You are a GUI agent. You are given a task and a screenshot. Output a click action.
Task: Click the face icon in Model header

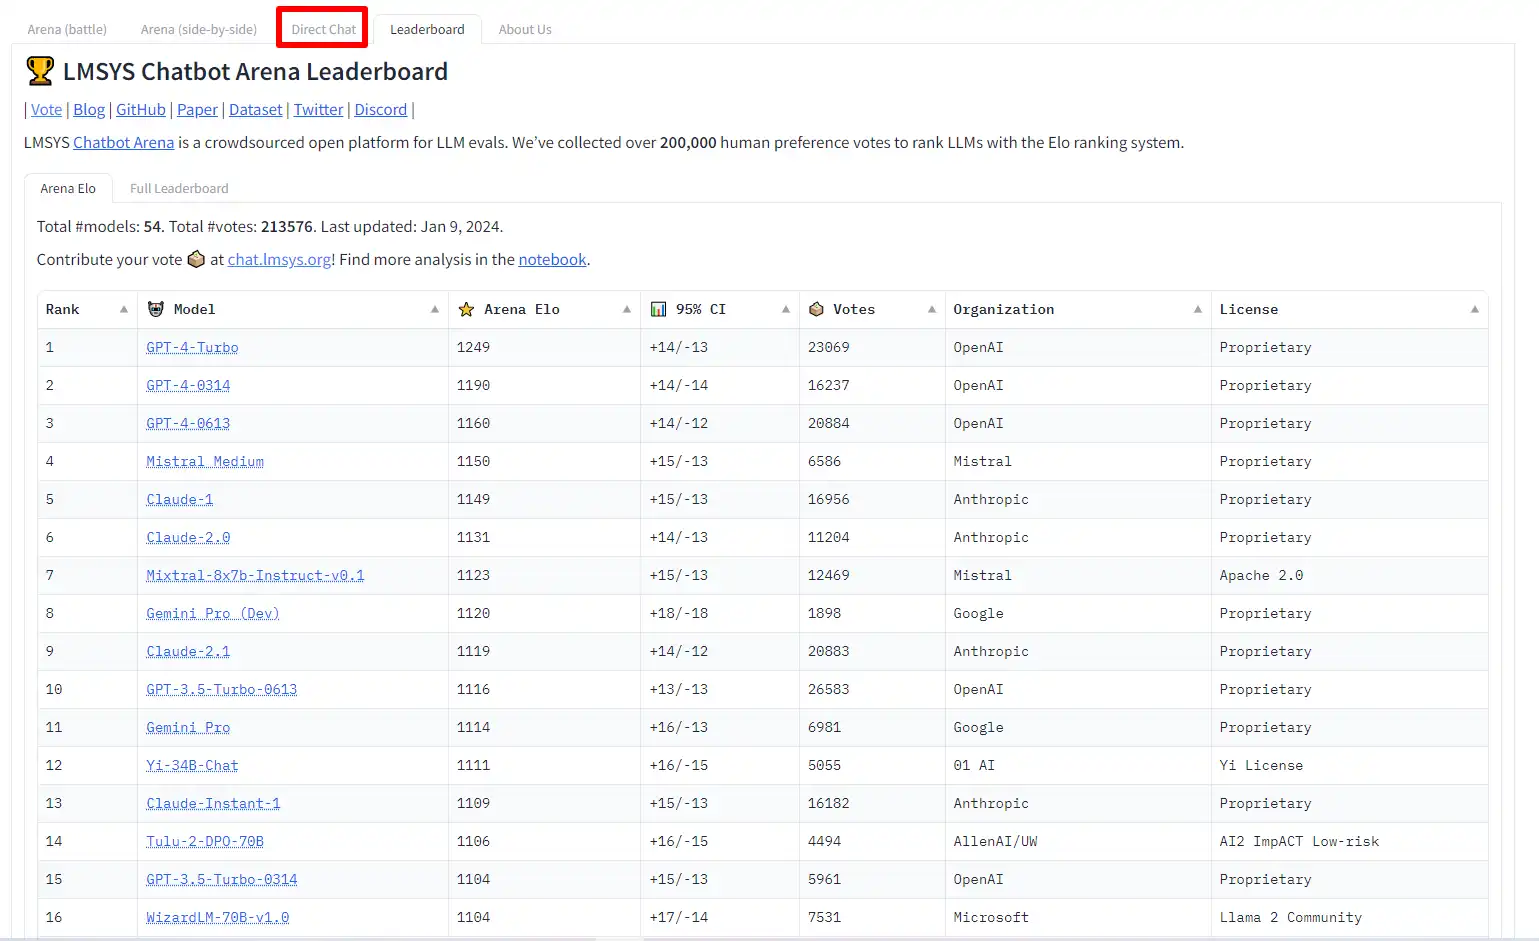156,310
